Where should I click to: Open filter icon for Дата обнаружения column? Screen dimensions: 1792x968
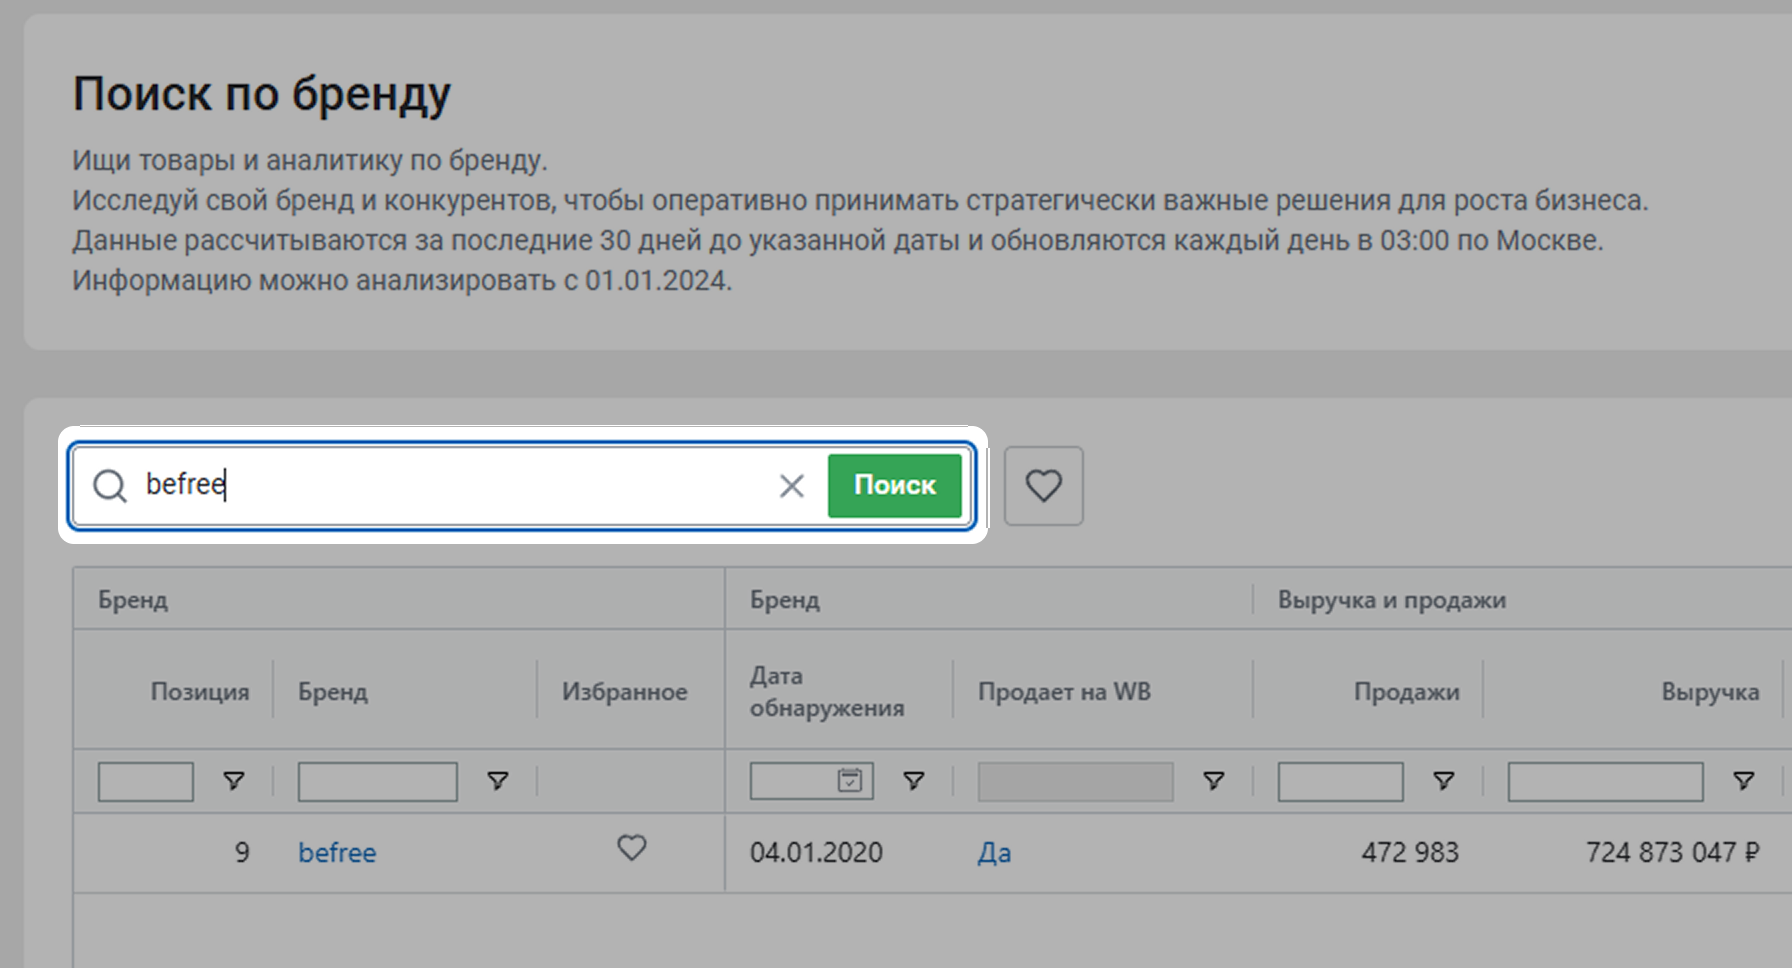914,781
